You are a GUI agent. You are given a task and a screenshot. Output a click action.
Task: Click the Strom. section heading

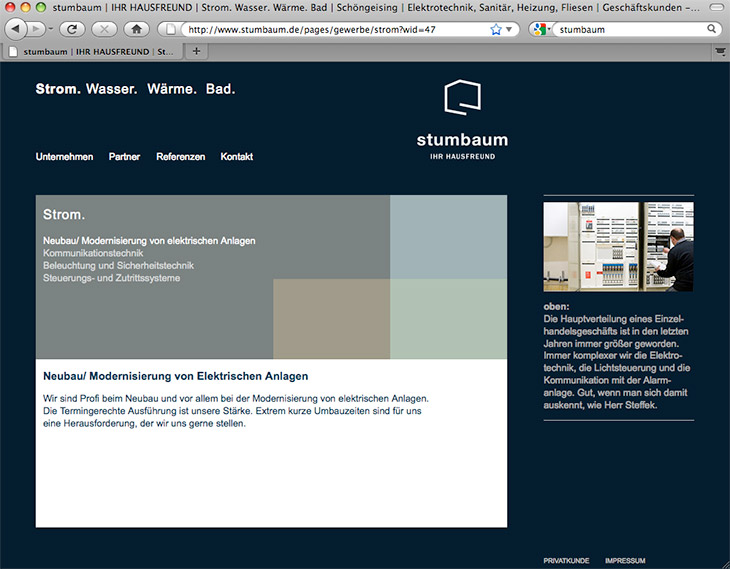point(64,215)
